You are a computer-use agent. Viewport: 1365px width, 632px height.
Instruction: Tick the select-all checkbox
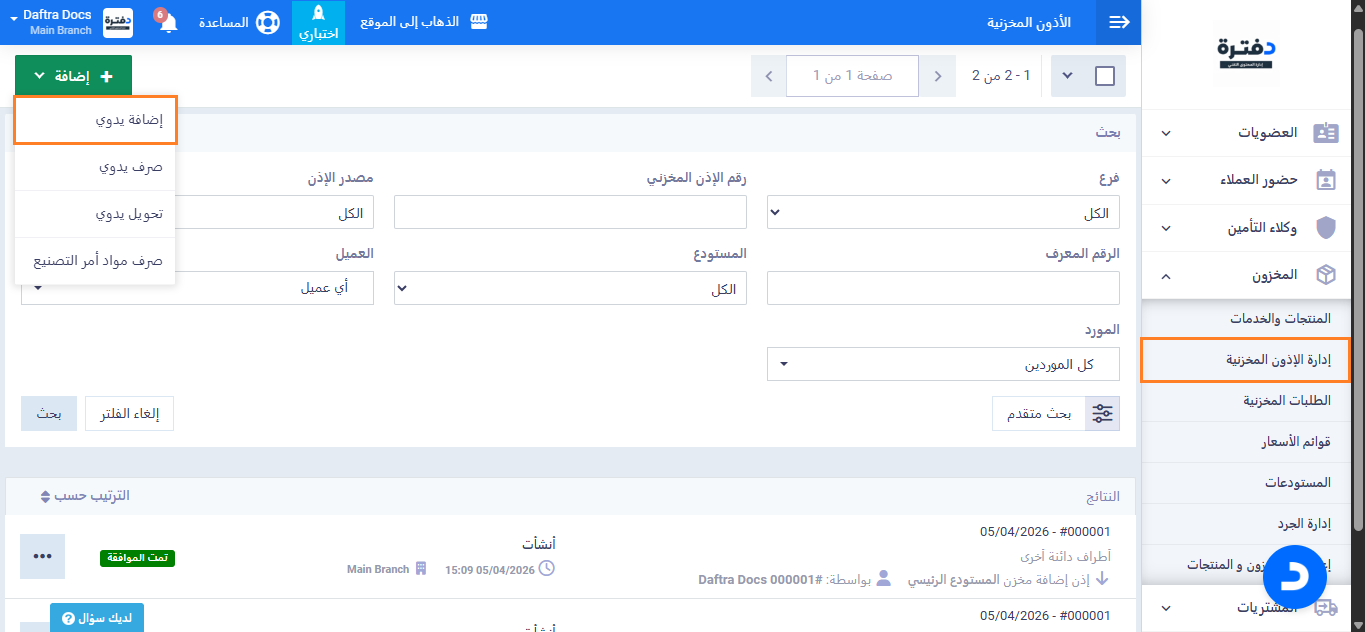[x=1105, y=76]
